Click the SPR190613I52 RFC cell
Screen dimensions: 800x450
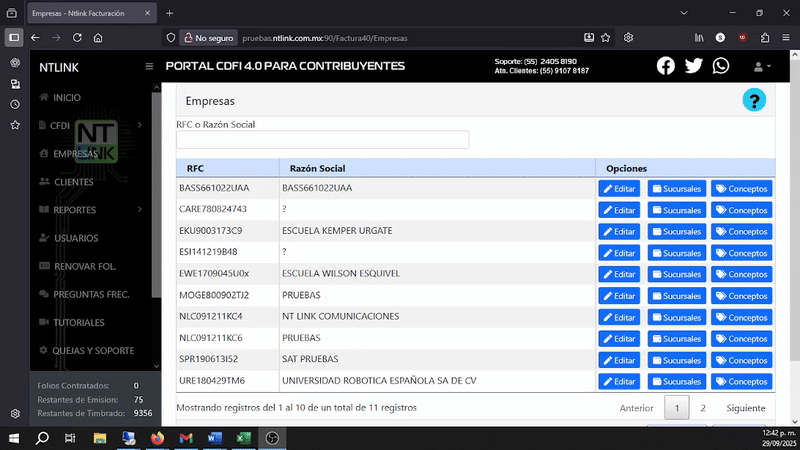[228, 359]
